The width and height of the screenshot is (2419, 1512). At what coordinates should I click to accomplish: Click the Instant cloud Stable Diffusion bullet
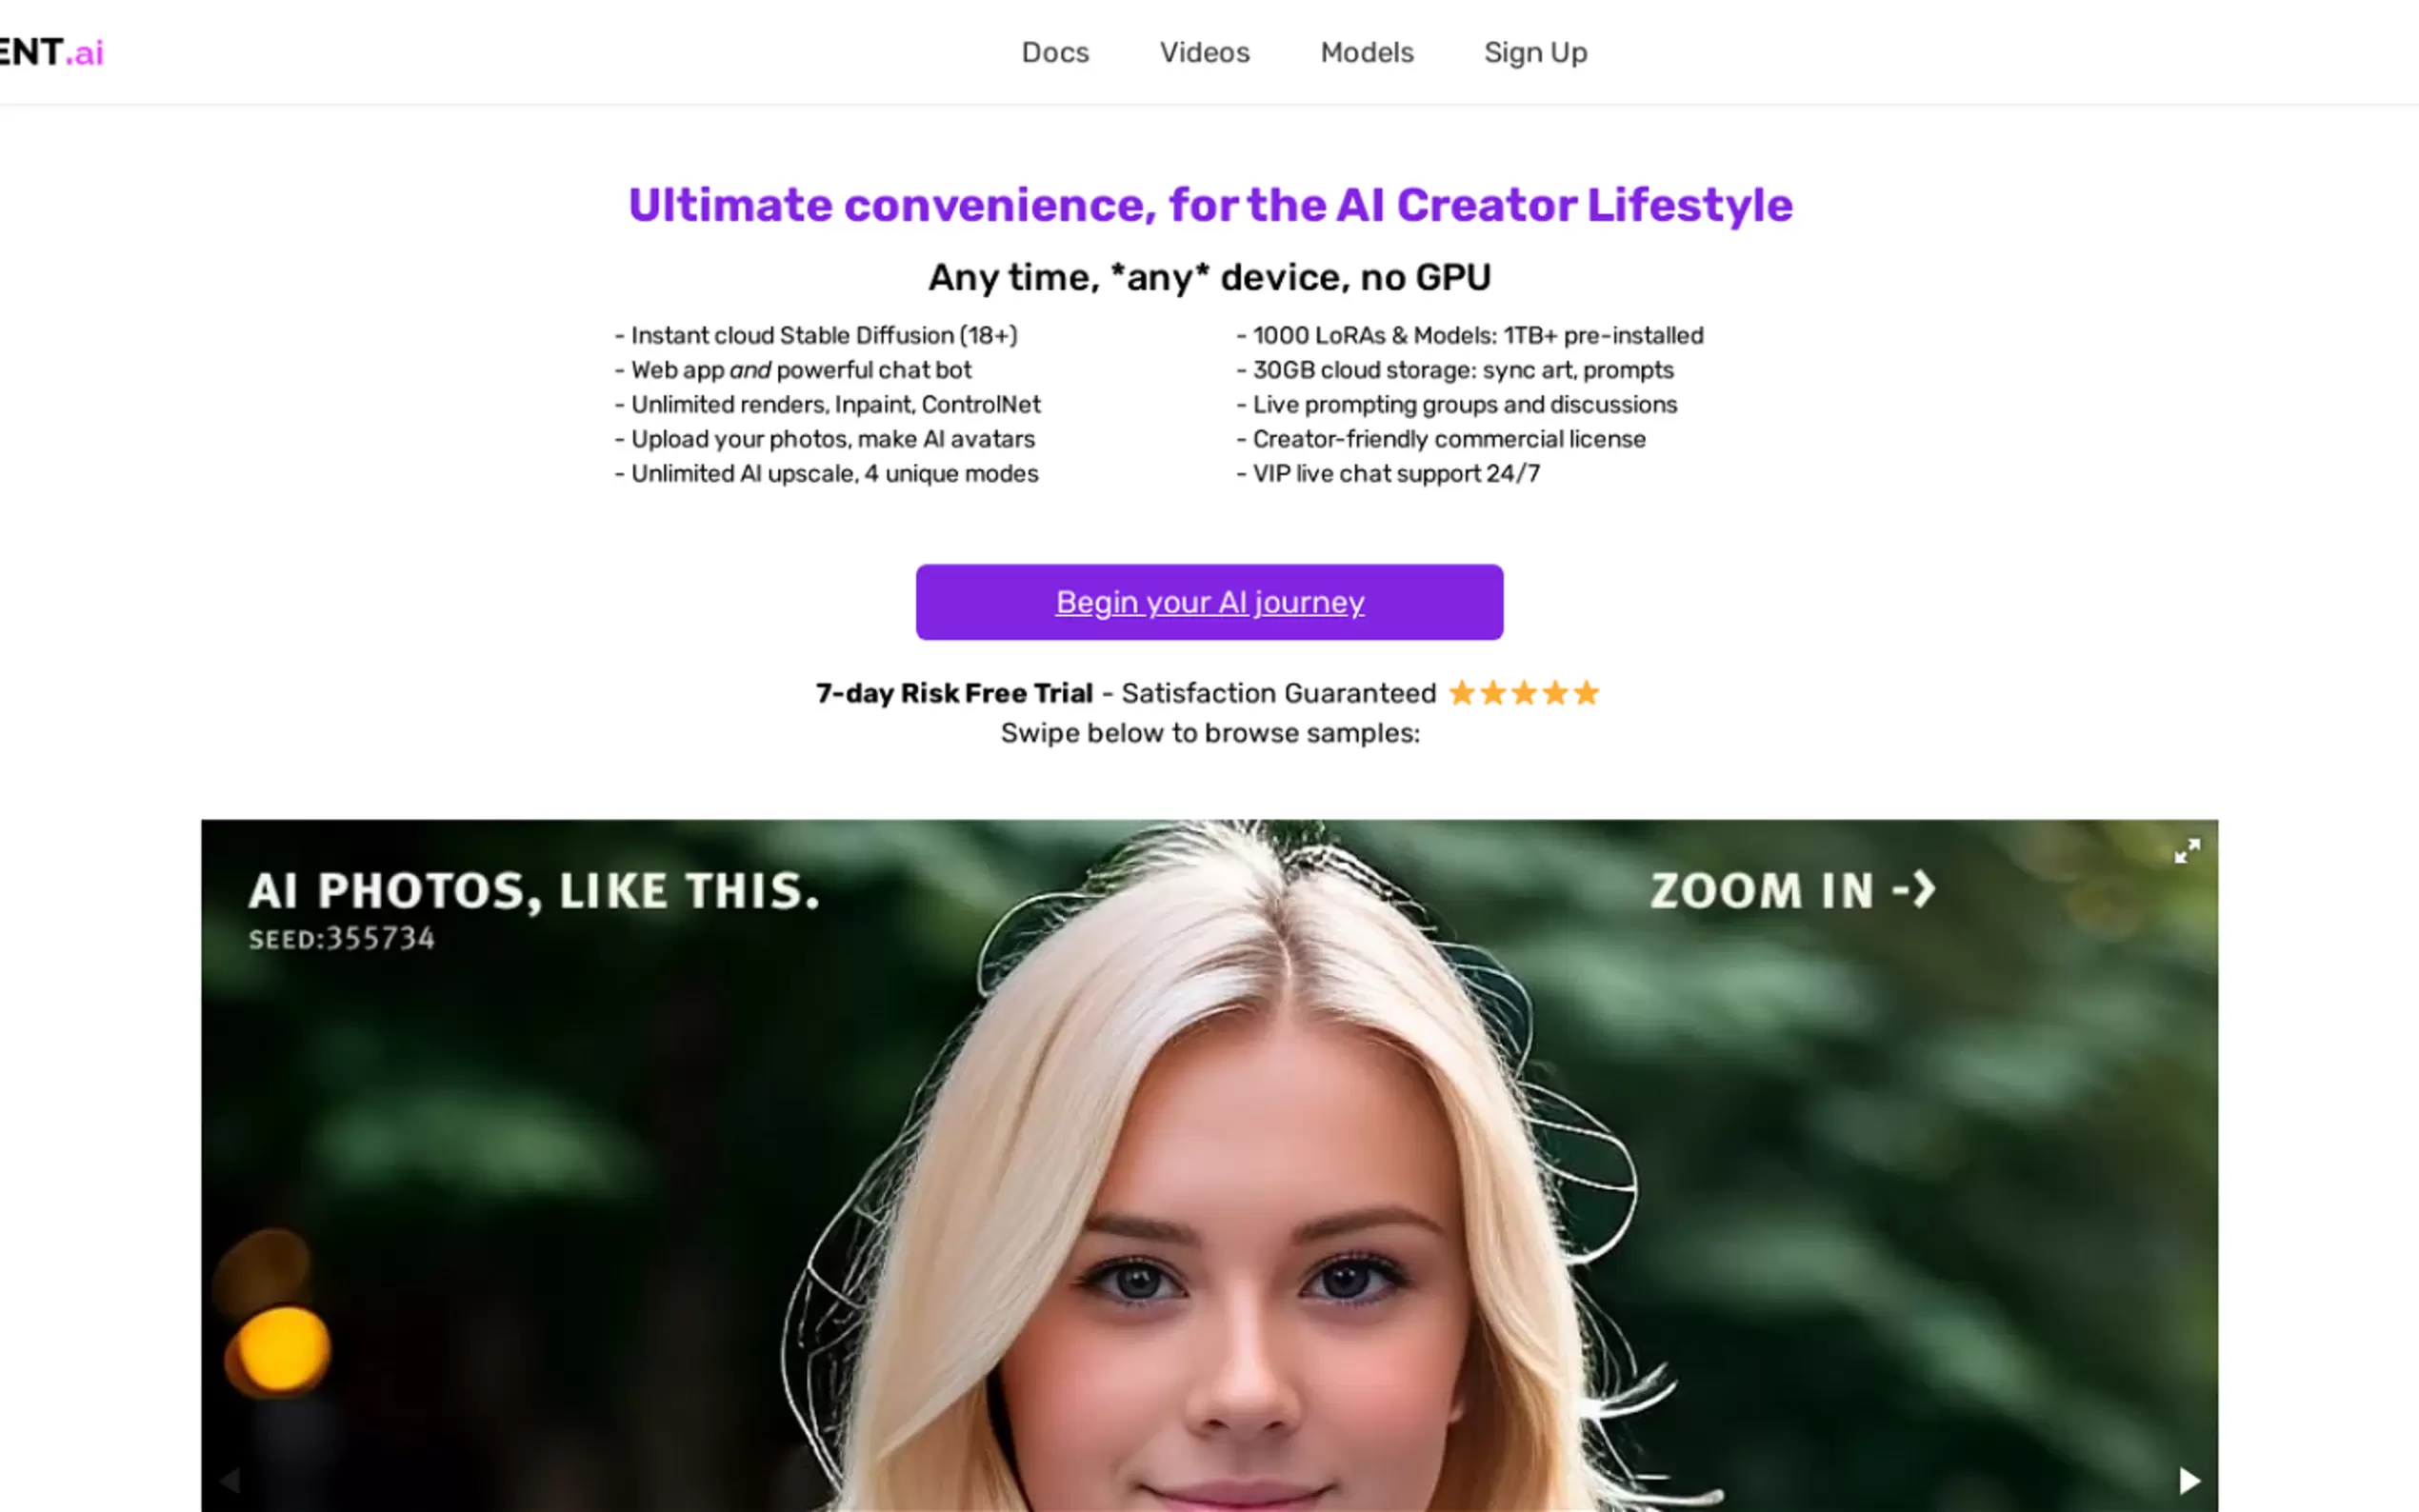coord(816,335)
